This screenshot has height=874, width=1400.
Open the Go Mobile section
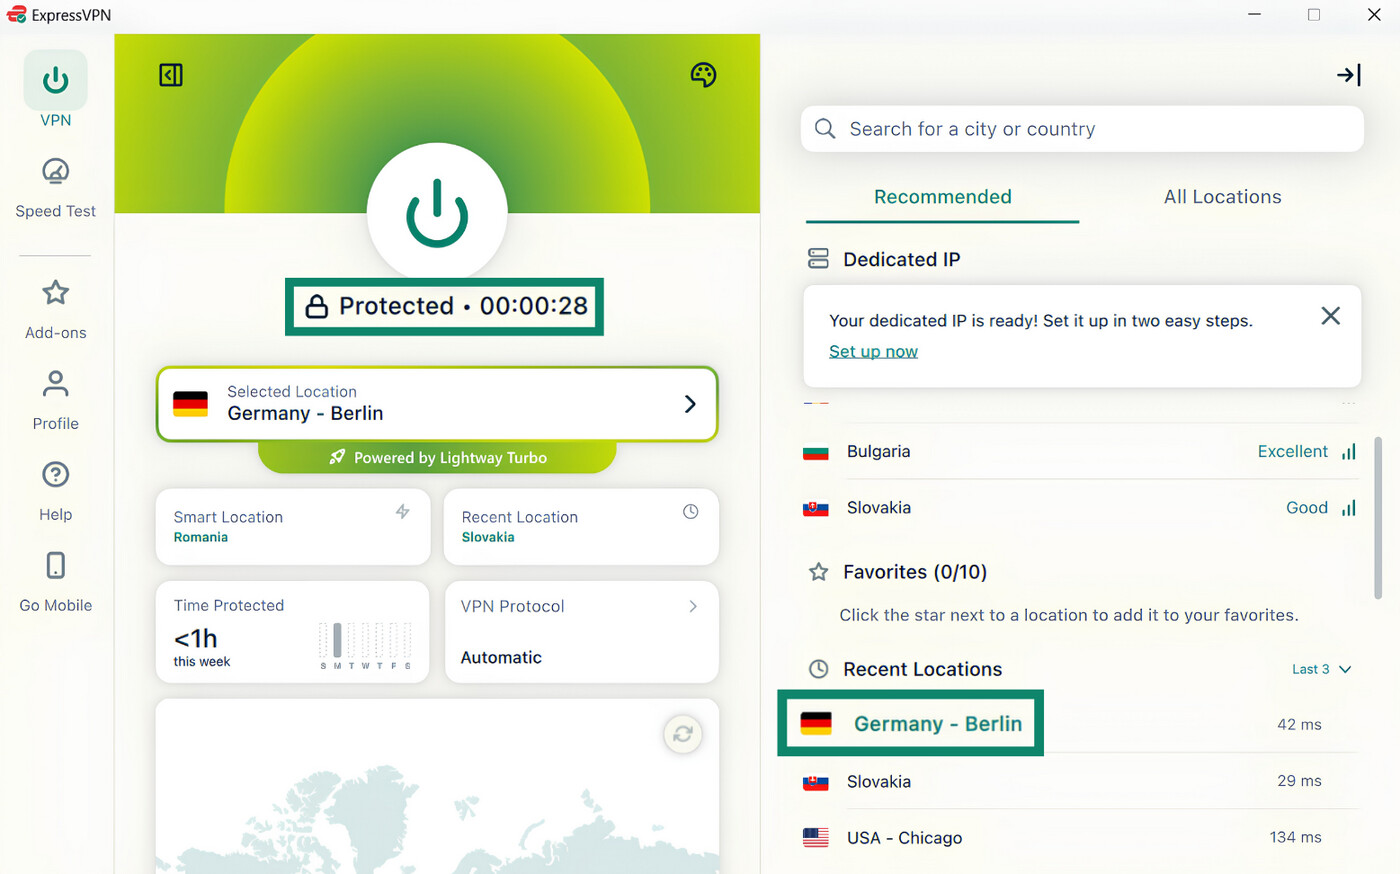(56, 582)
